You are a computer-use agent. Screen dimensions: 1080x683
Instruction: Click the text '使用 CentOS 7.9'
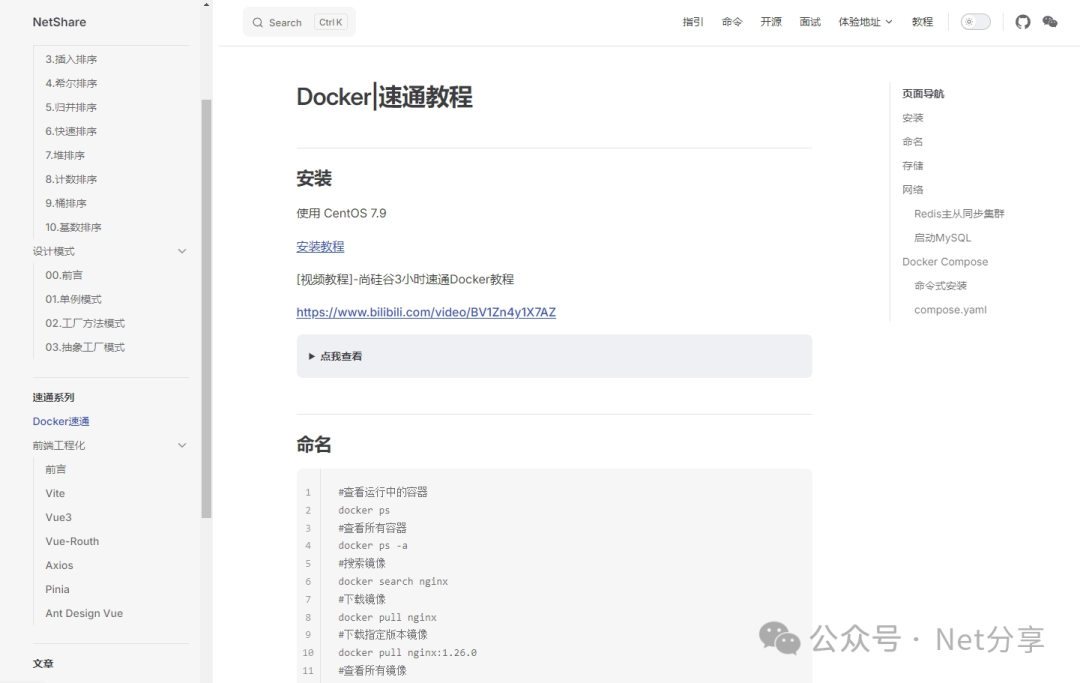(341, 213)
